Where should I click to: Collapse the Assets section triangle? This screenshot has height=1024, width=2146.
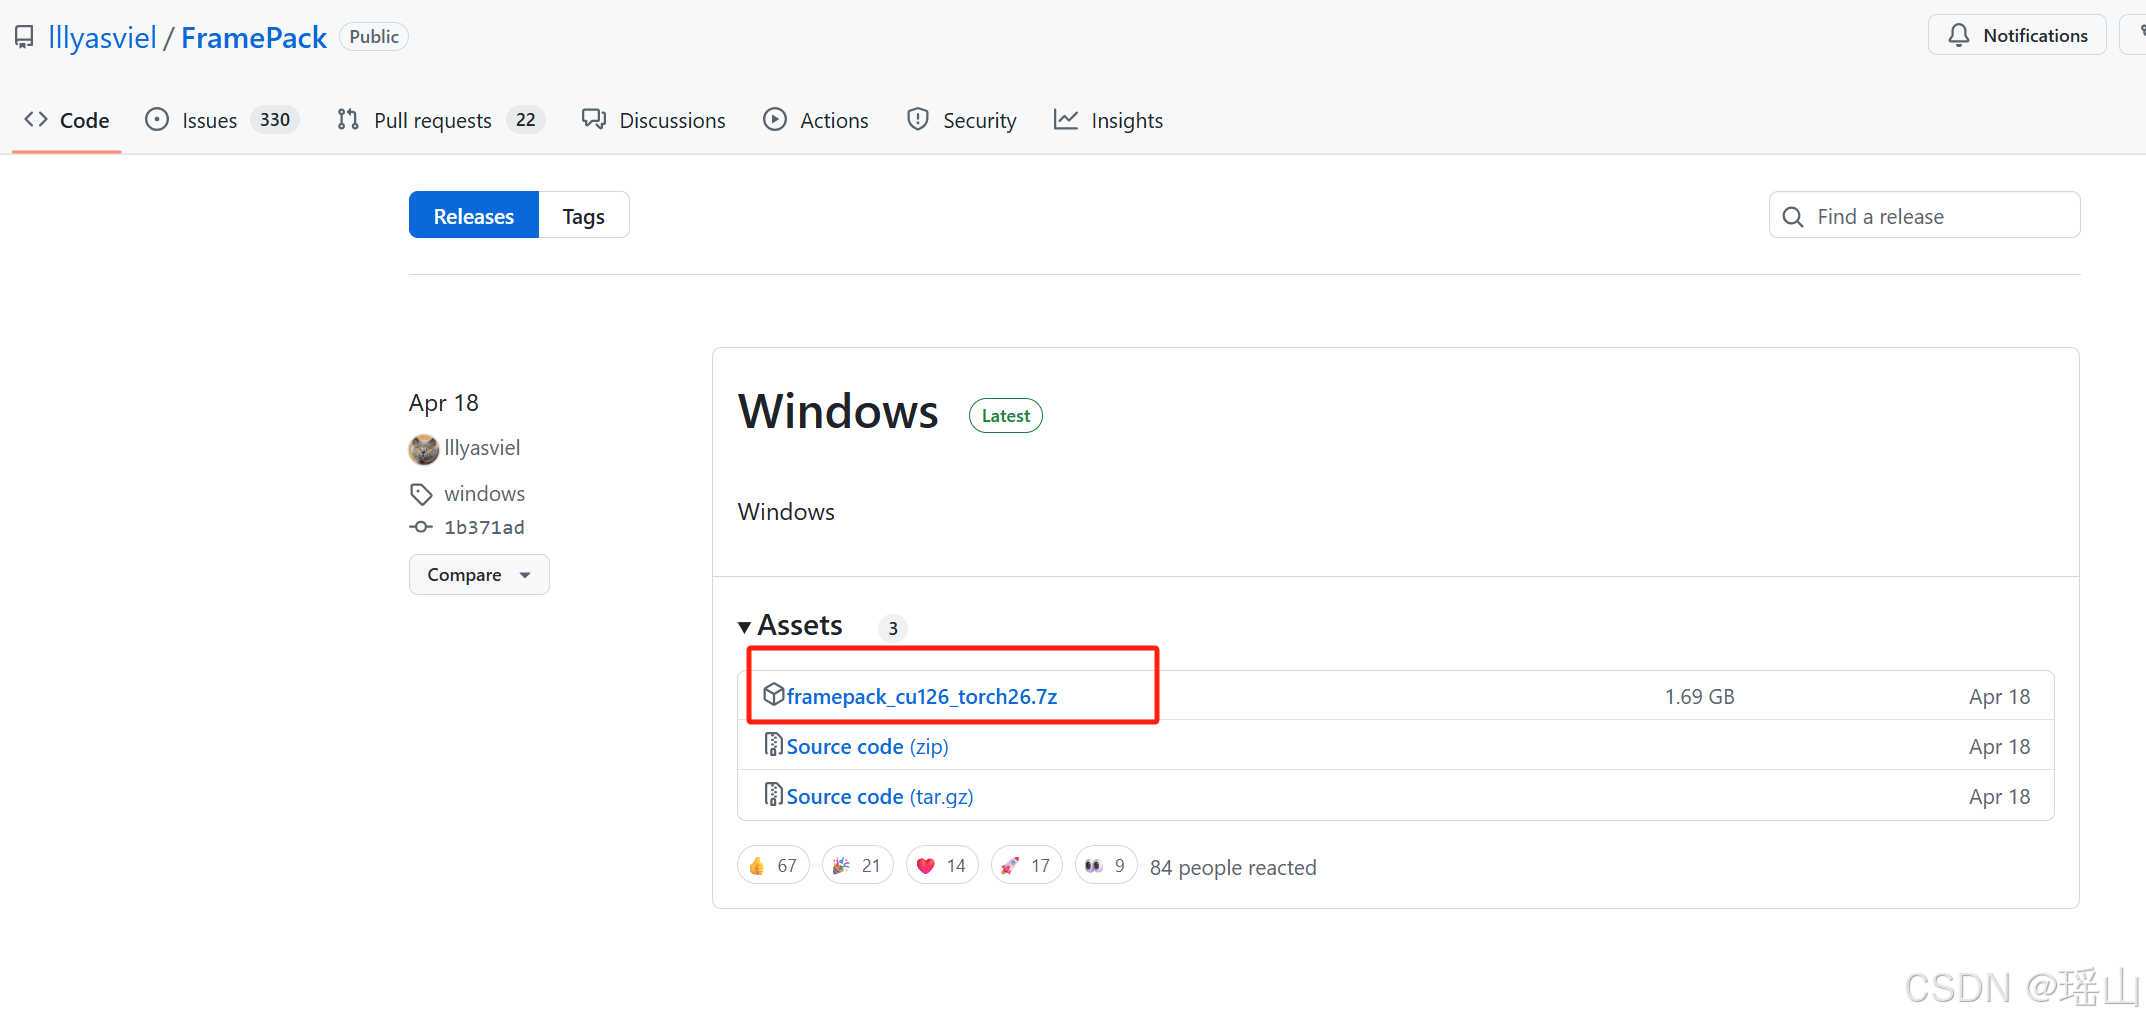[x=745, y=627]
